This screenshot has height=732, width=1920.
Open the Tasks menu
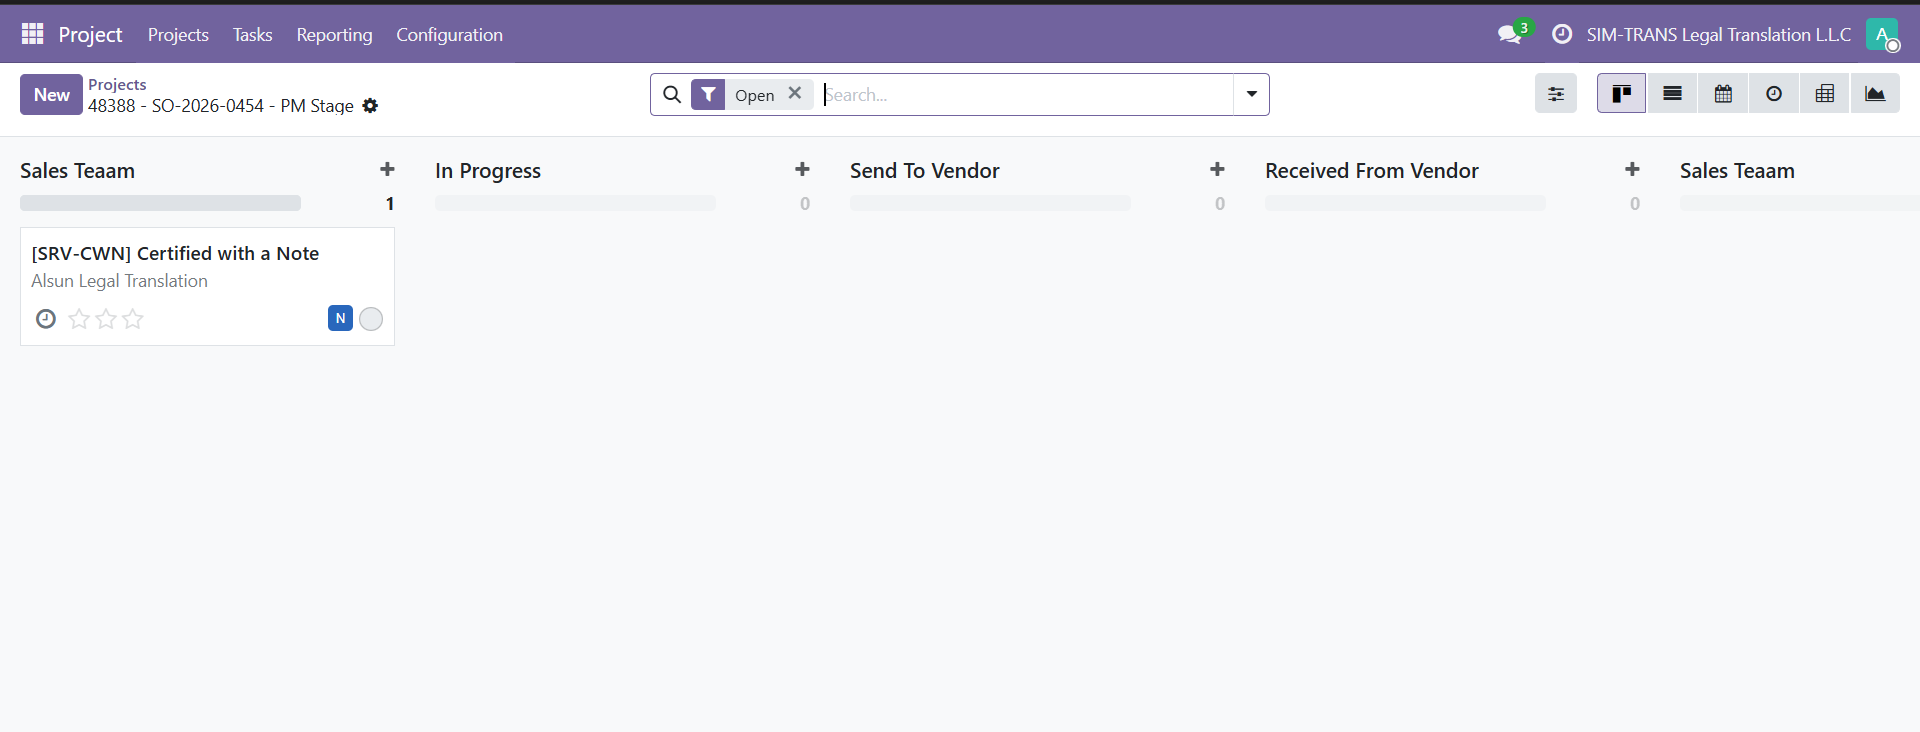[x=252, y=34]
